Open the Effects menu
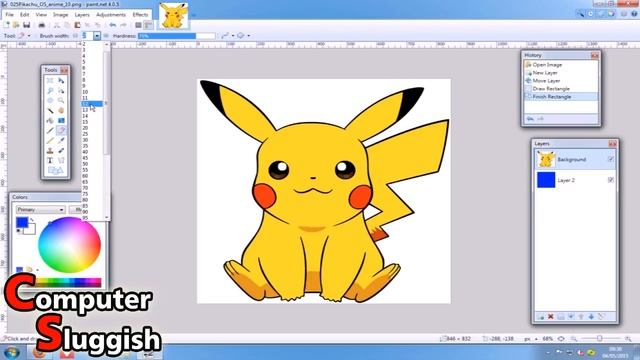The image size is (640, 360). pos(140,14)
